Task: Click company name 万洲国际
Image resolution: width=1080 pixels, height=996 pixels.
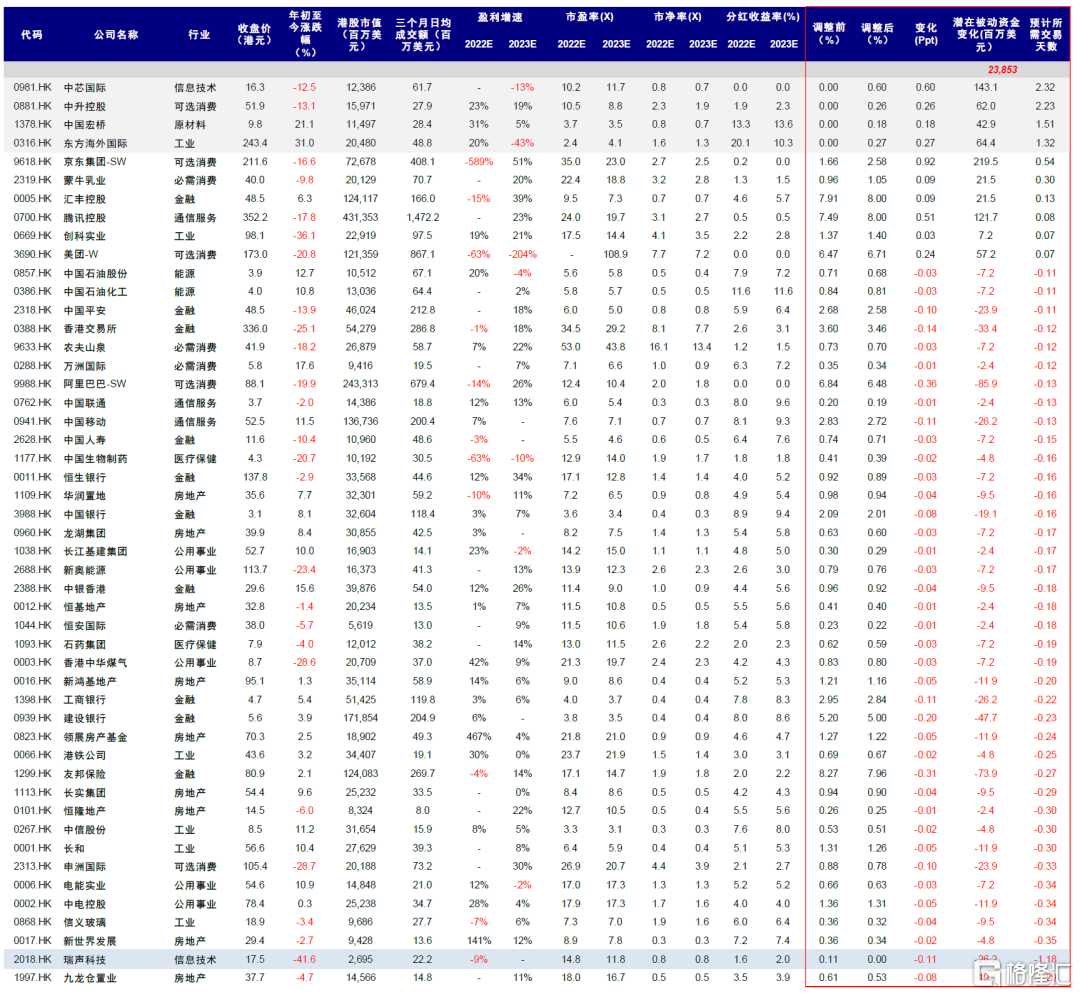Action: [x=85, y=366]
